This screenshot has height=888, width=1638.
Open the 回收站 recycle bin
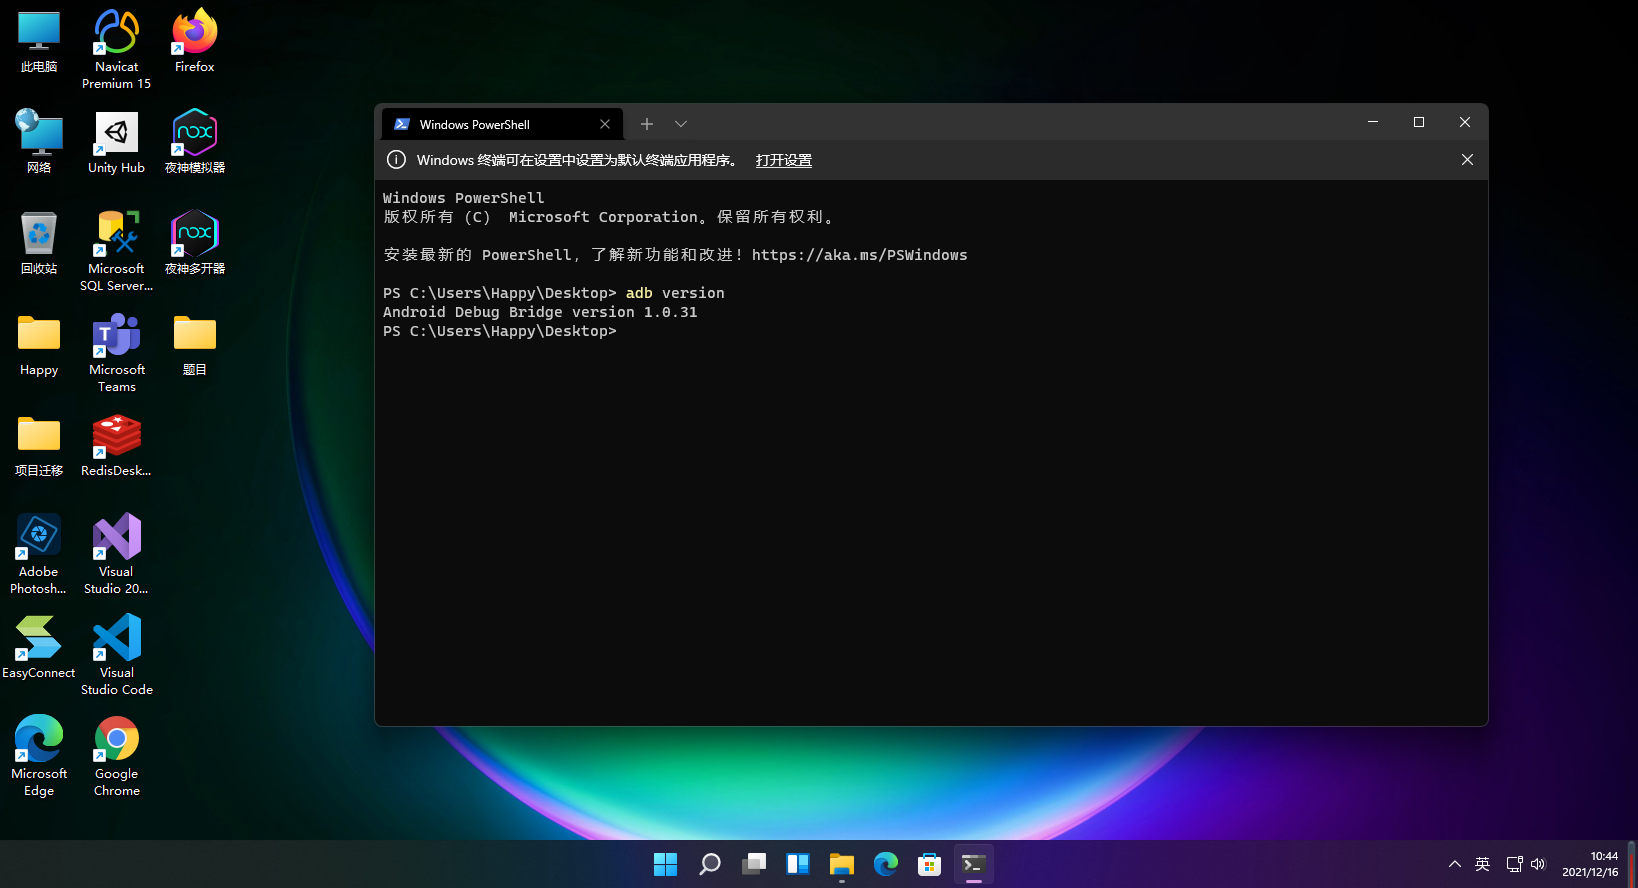click(x=39, y=243)
